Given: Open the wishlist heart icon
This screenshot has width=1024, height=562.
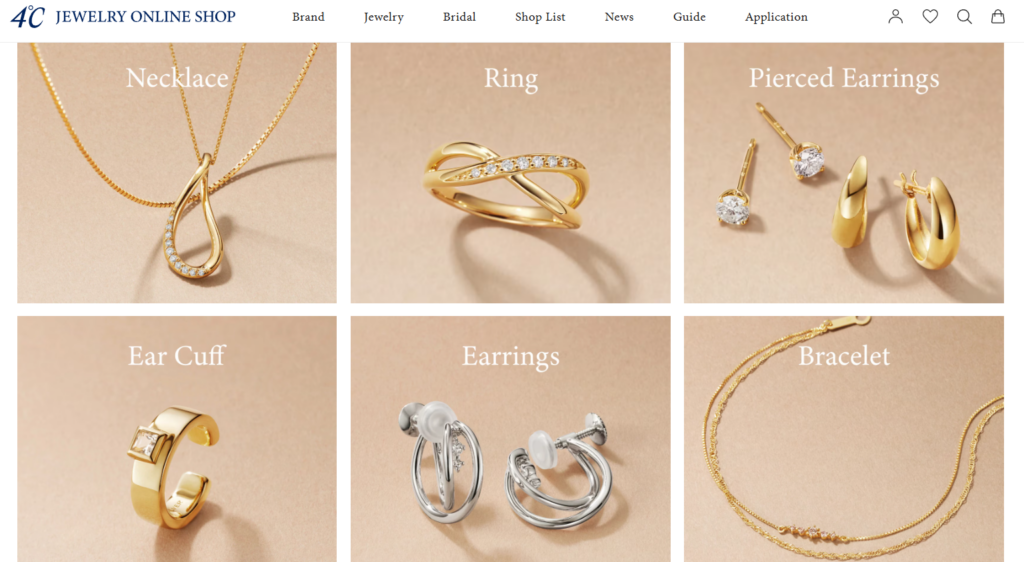Looking at the screenshot, I should click(x=930, y=16).
